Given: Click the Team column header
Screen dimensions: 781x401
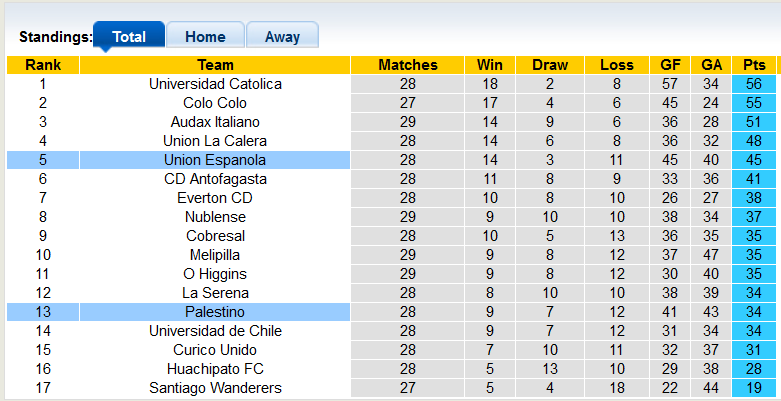Looking at the screenshot, I should (x=215, y=65).
